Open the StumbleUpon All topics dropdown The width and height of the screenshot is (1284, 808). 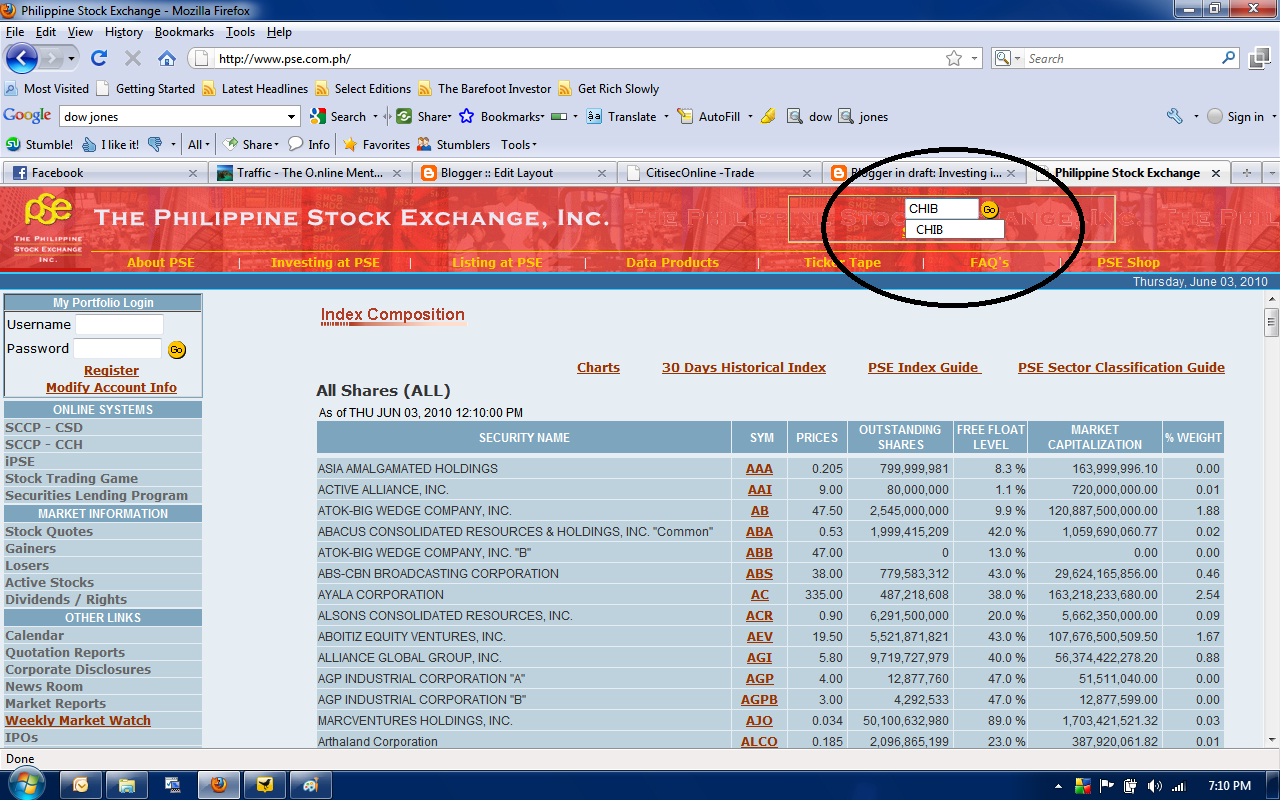point(200,144)
